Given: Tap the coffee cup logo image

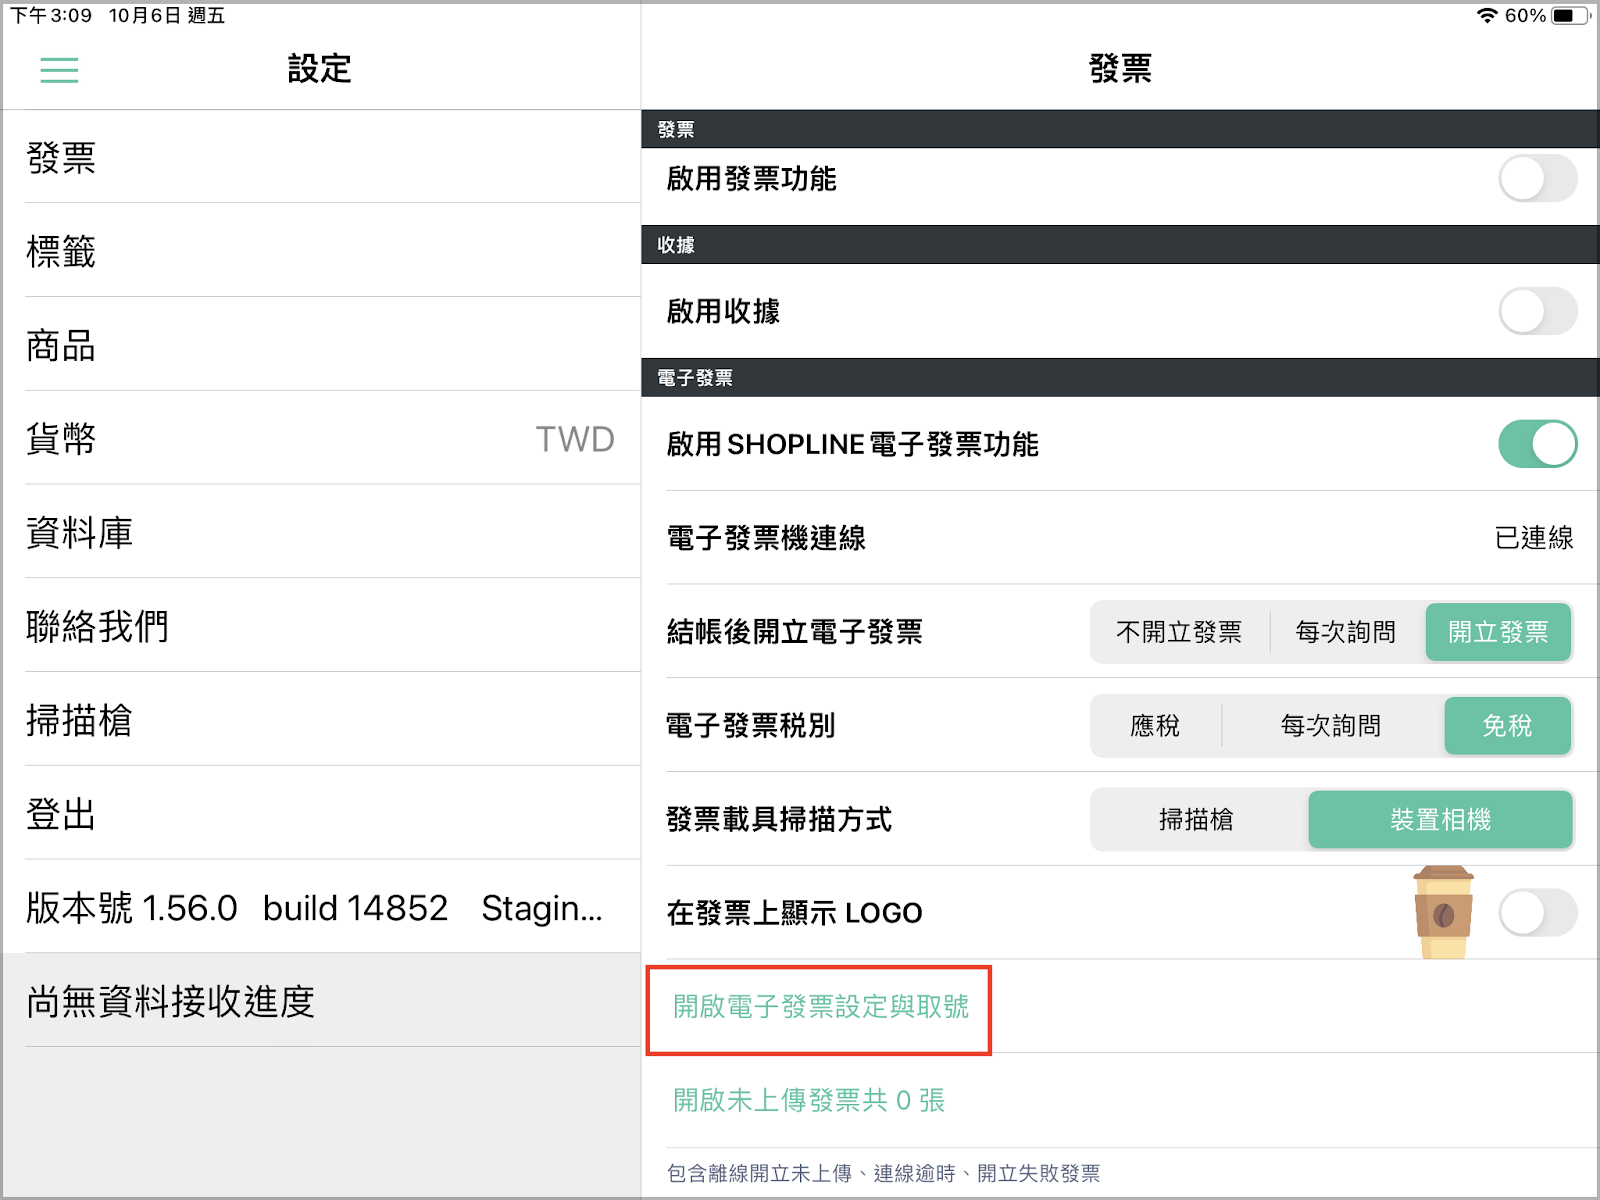Looking at the screenshot, I should (x=1442, y=912).
